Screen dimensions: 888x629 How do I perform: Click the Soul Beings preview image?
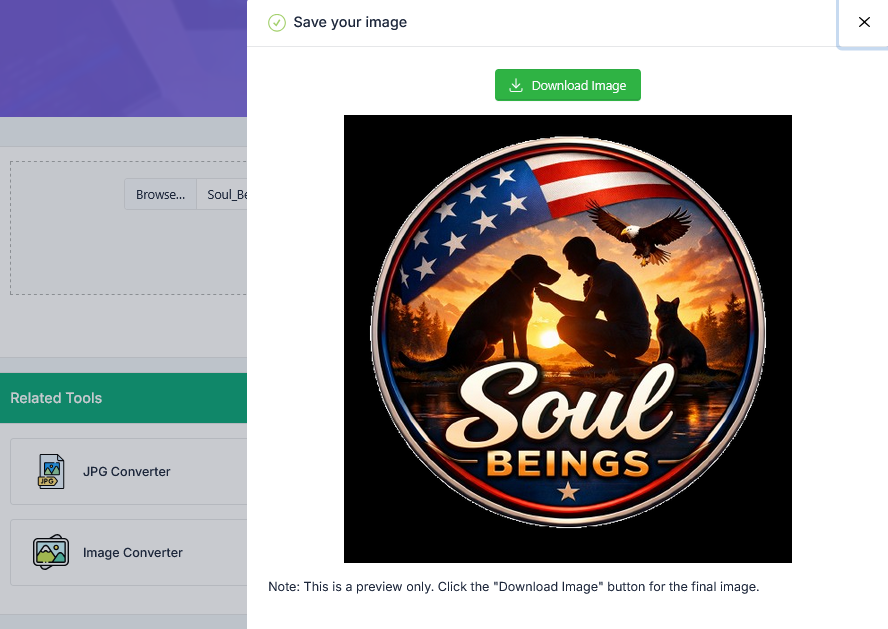pyautogui.click(x=567, y=339)
